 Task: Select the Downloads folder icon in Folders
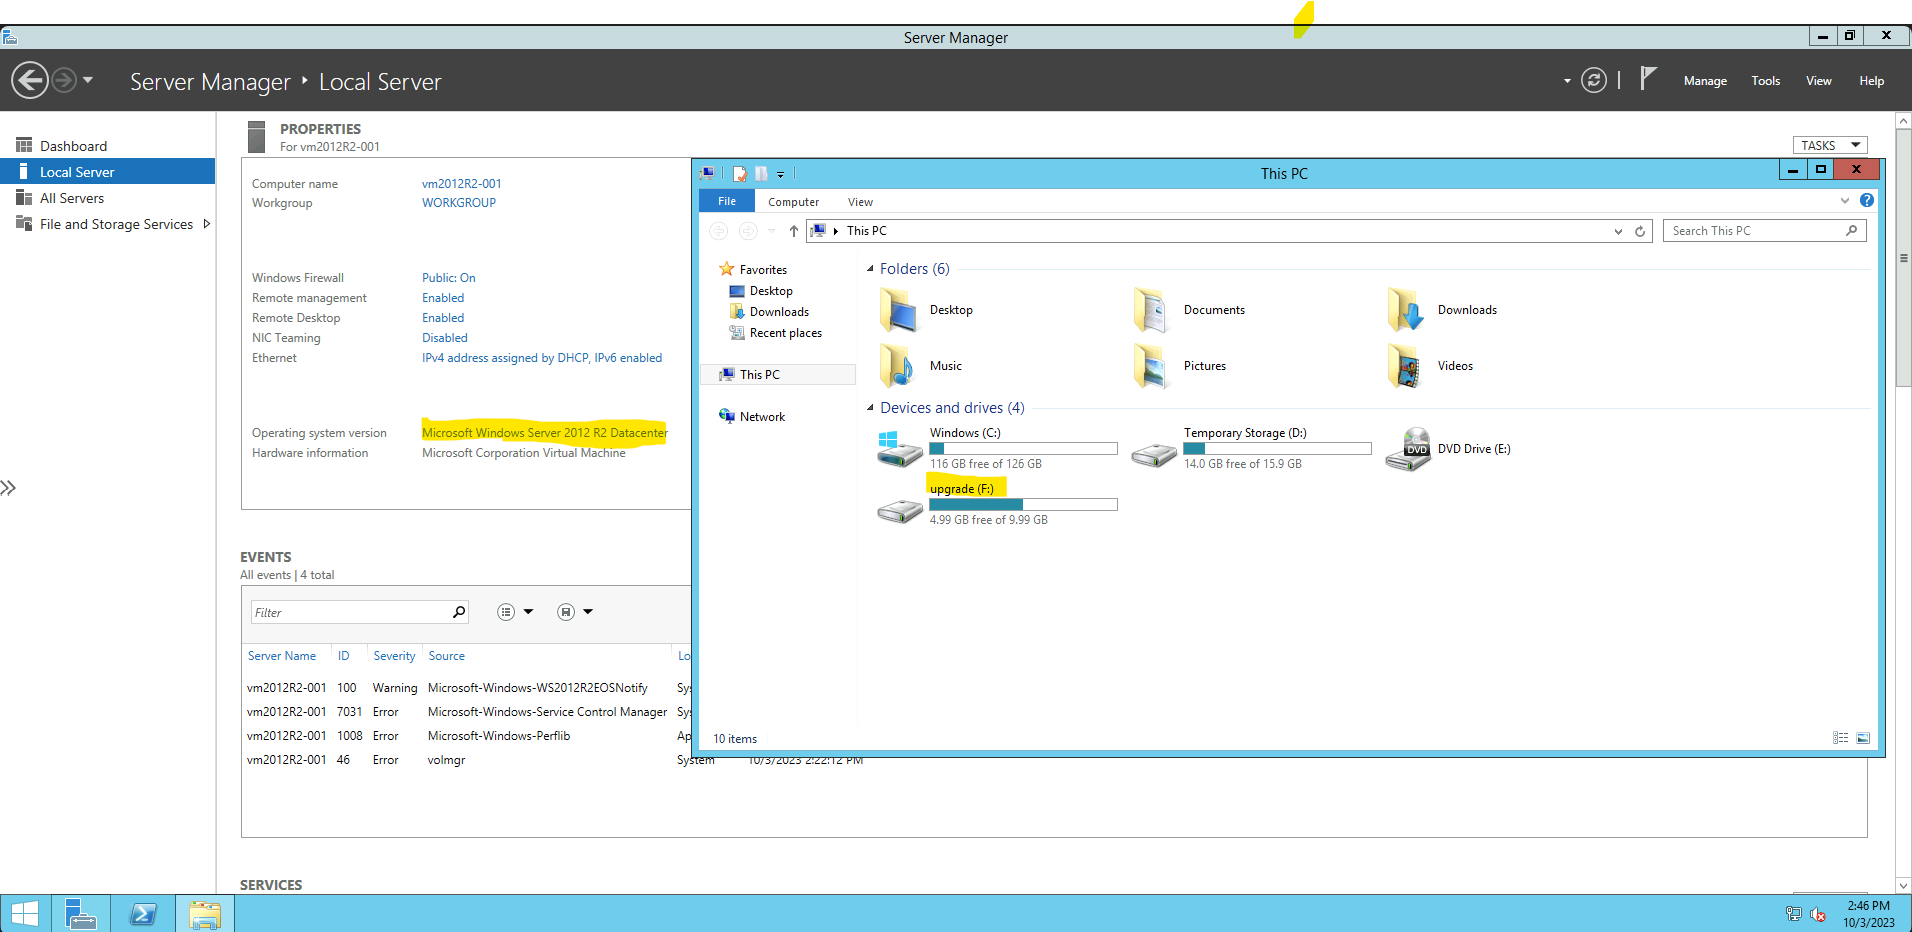pyautogui.click(x=1406, y=310)
